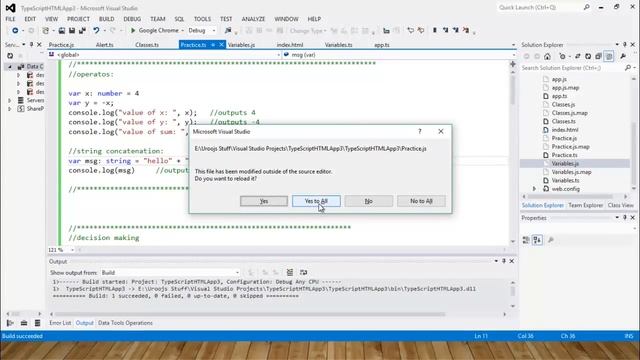Expand the SharePoint node in Server Explorer
This screenshot has height=360, width=640.
tap(10, 109)
